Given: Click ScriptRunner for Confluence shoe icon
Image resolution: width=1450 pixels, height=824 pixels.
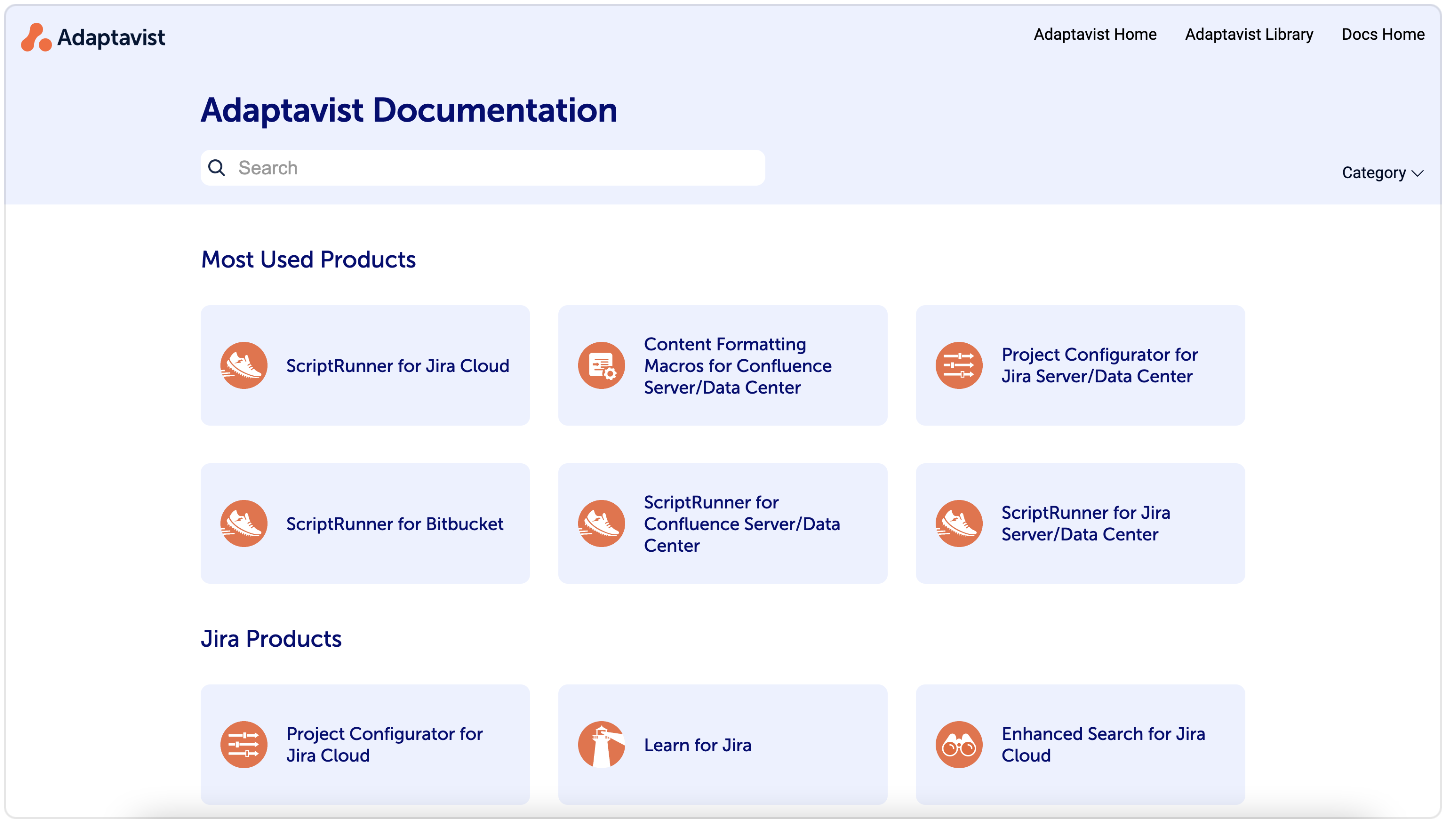Looking at the screenshot, I should [602, 524].
